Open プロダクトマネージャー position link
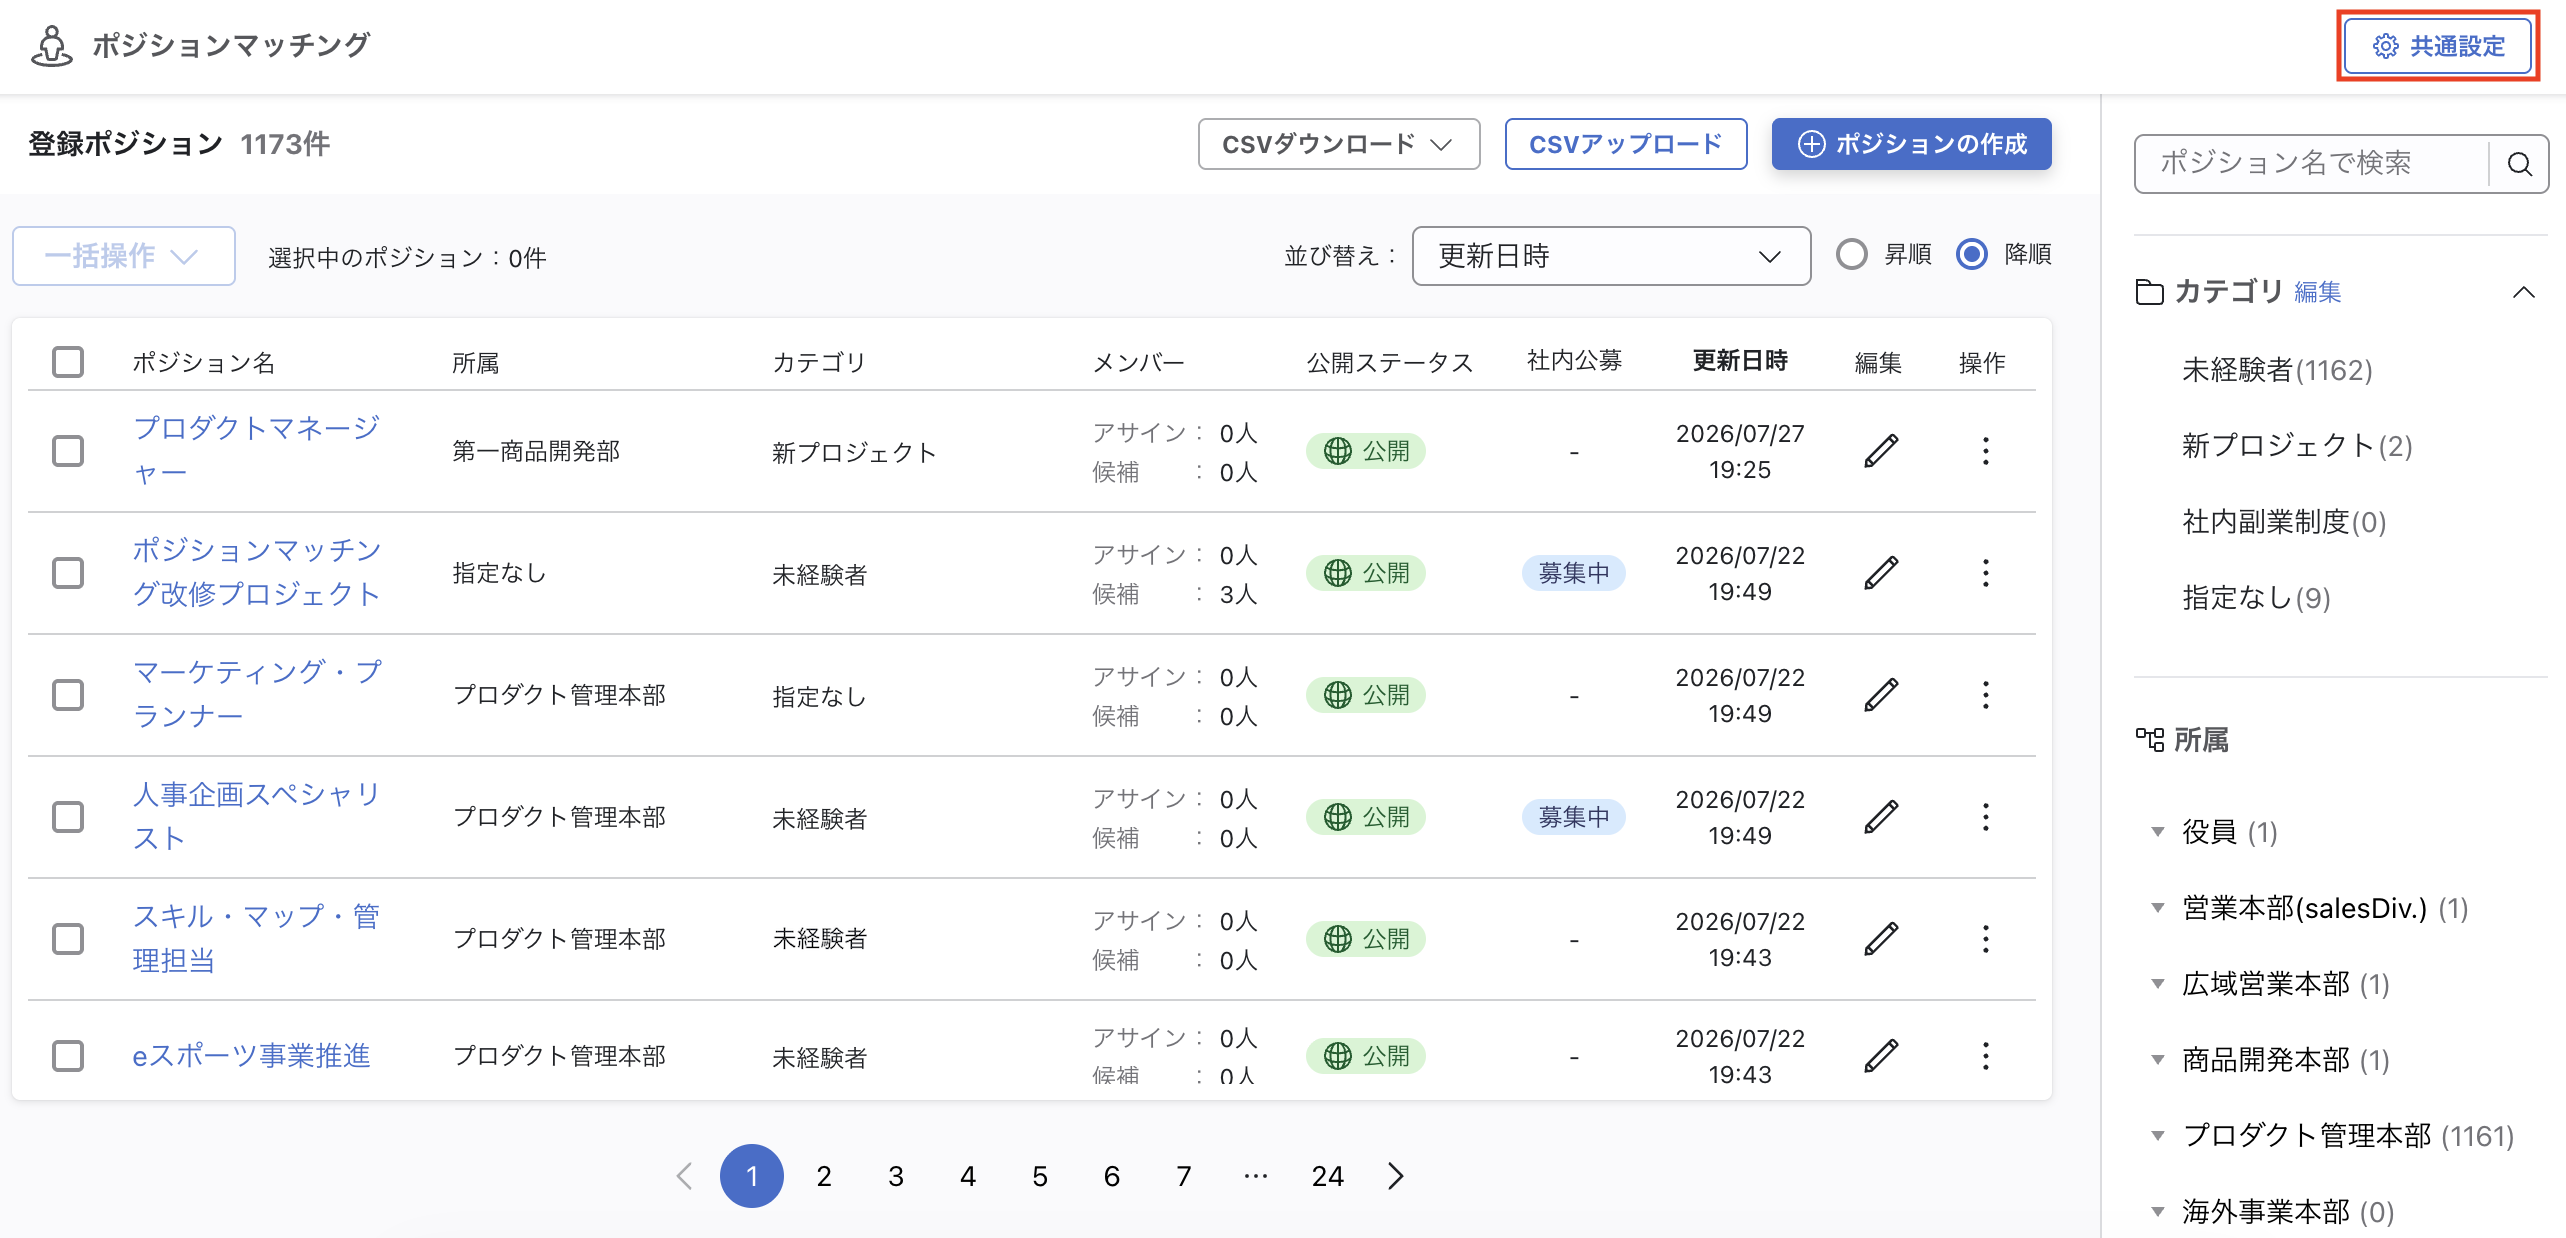This screenshot has width=2566, height=1238. (256, 450)
